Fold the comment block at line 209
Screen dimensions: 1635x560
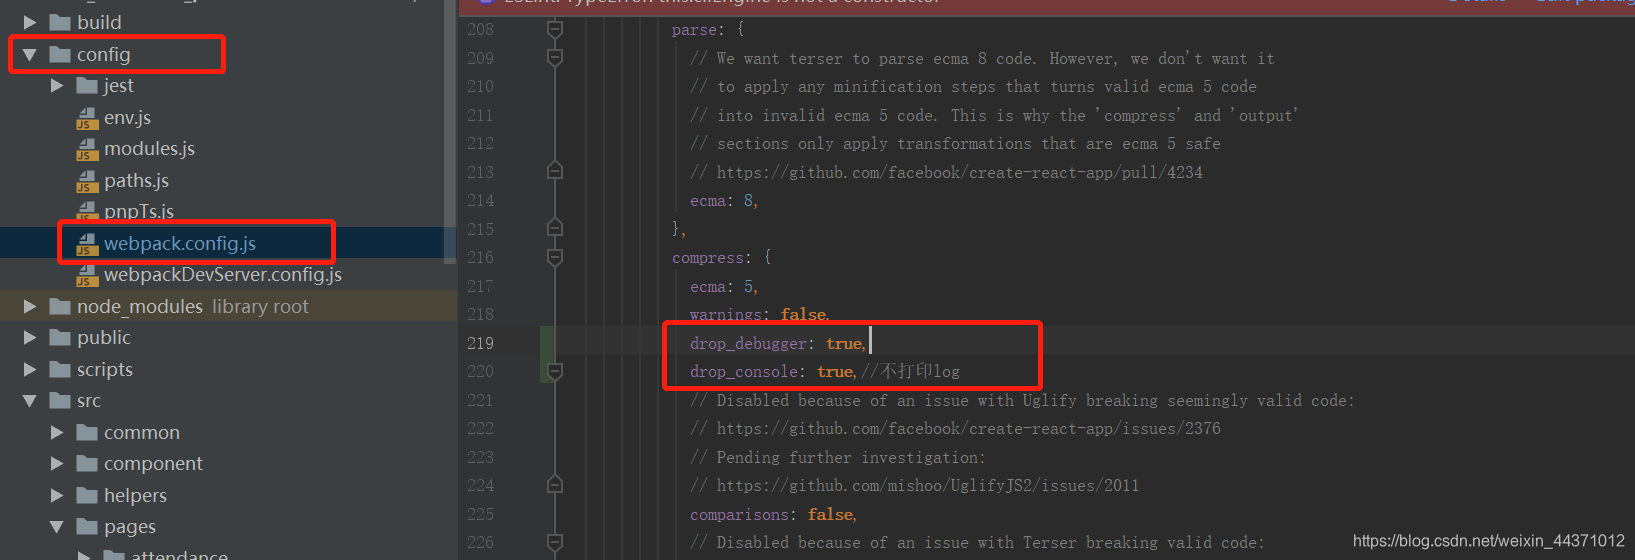(x=555, y=58)
